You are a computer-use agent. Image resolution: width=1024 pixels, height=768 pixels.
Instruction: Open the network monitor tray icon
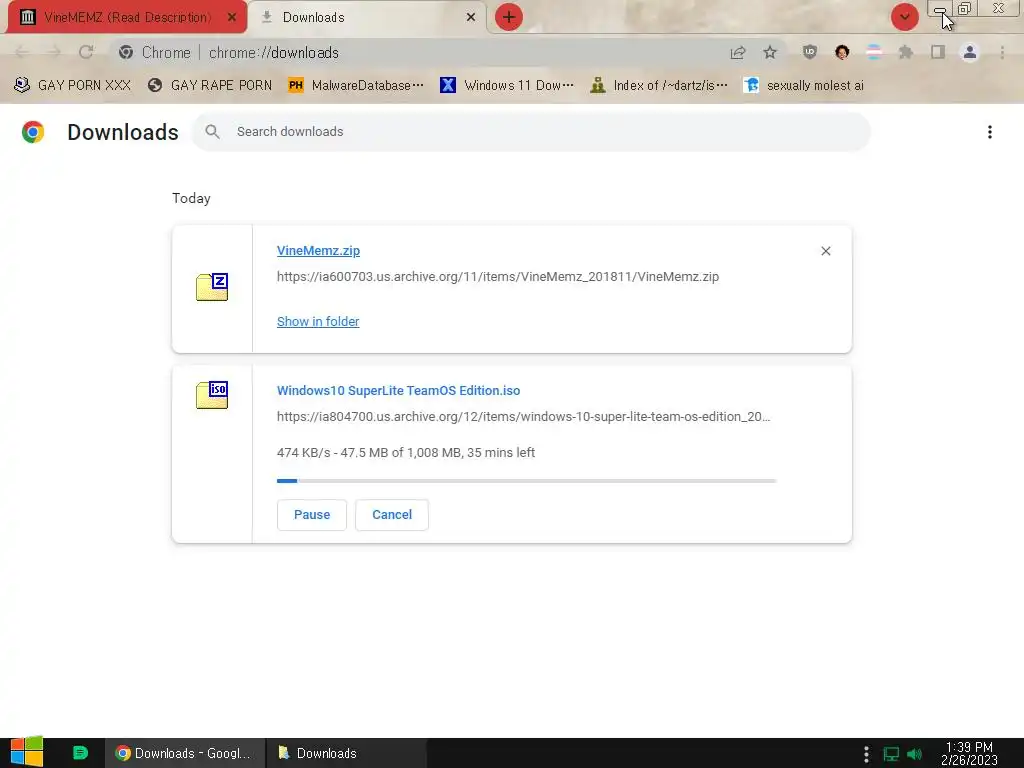pyautogui.click(x=891, y=754)
